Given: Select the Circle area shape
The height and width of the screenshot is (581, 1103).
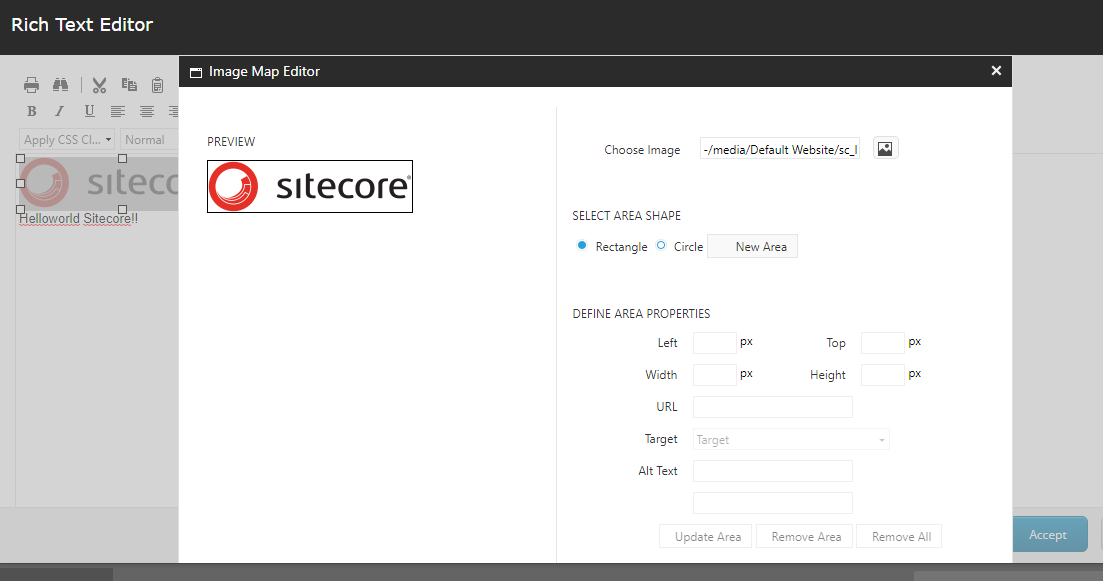Looking at the screenshot, I should [x=661, y=245].
